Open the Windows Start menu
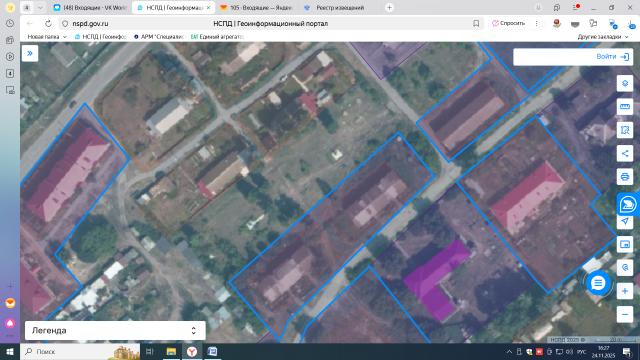This screenshot has height=360, width=640. 10,351
